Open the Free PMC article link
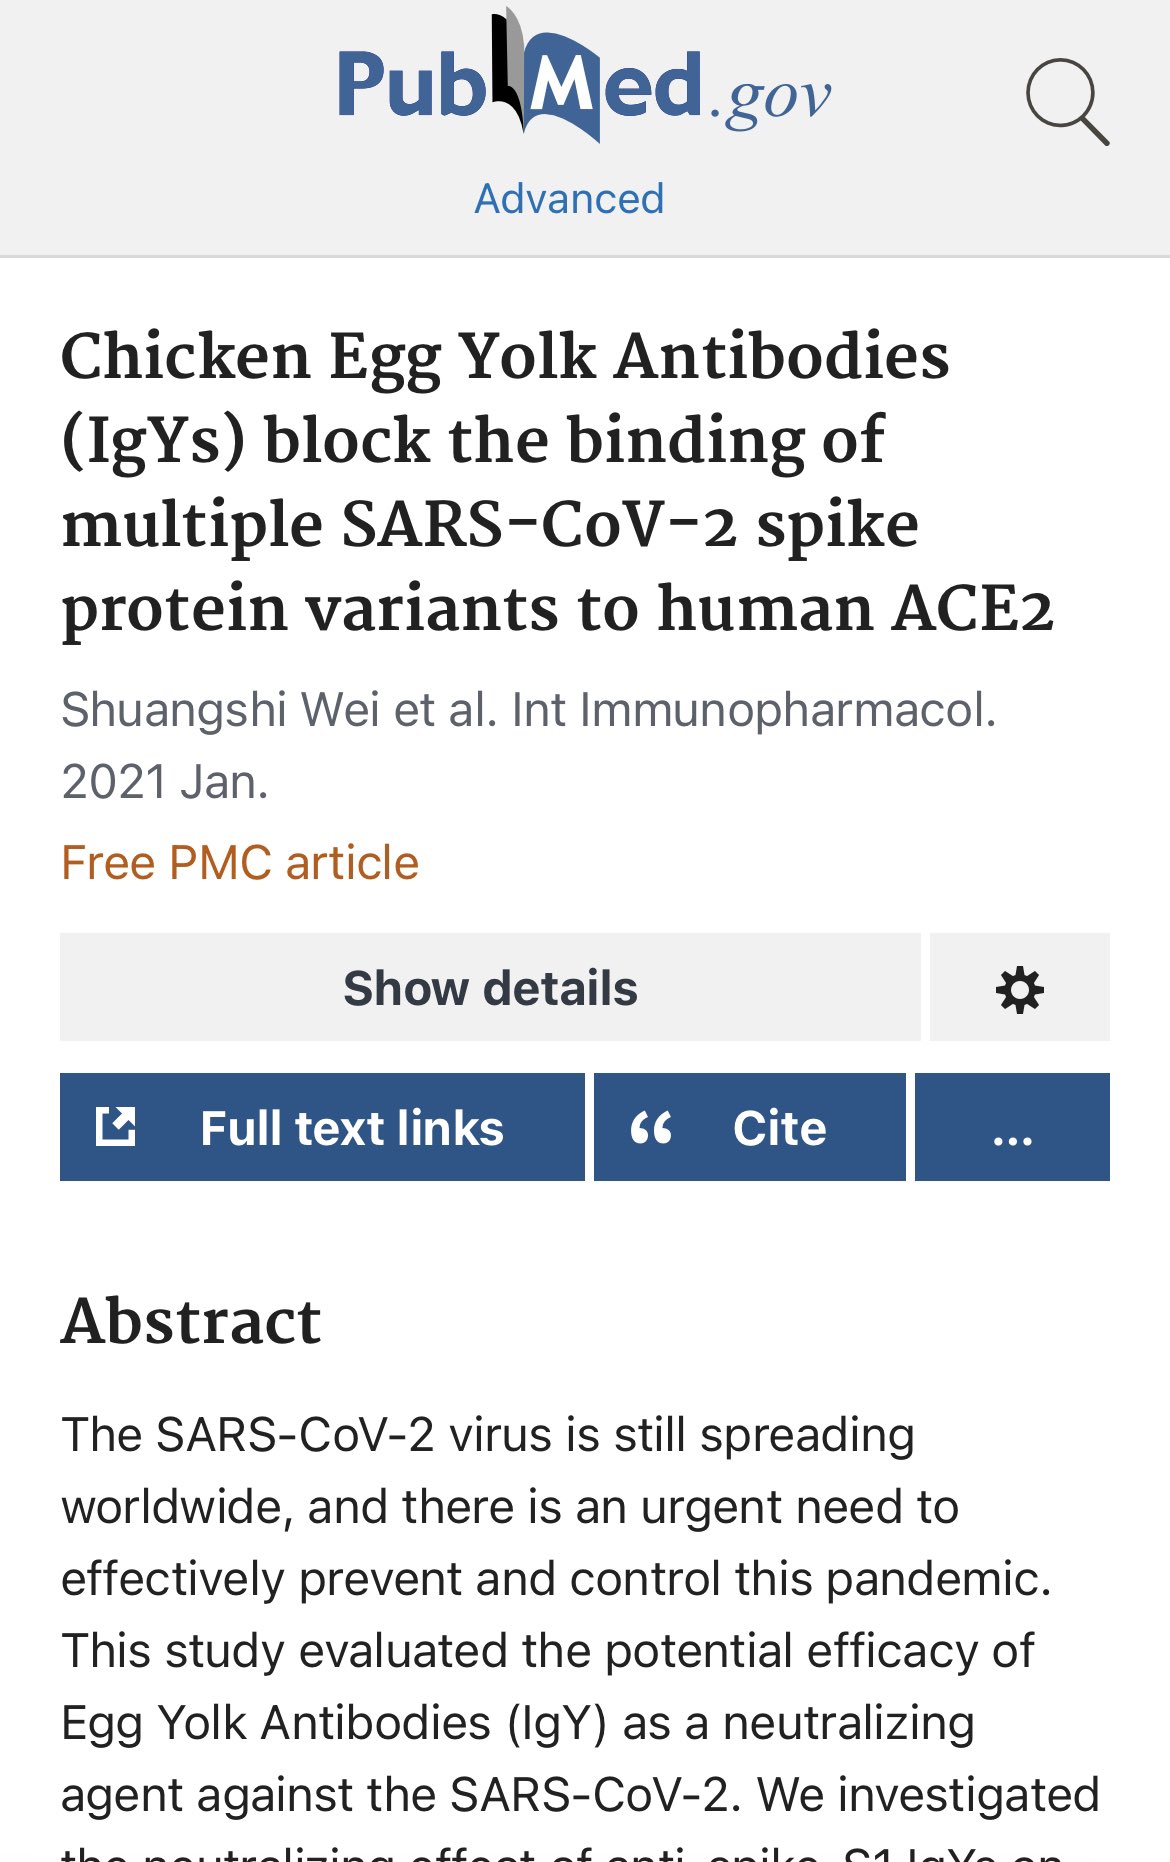 [240, 862]
